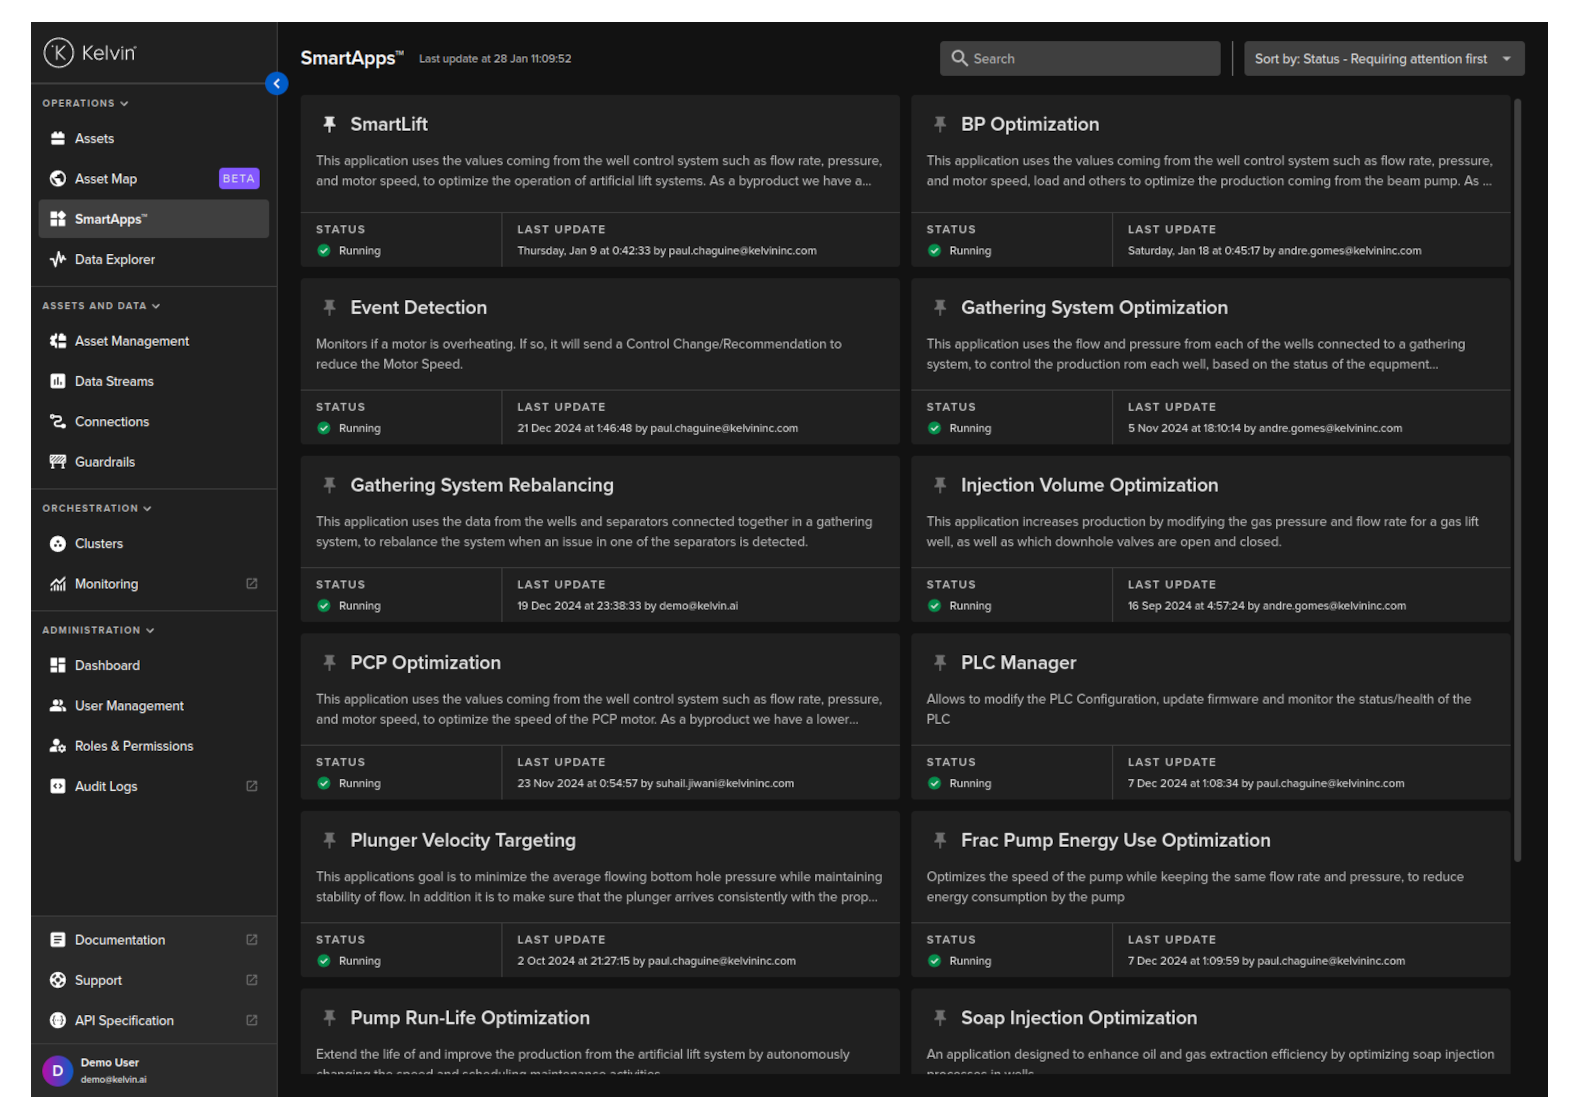The width and height of the screenshot is (1580, 1120).
Task: Click the Demo User avatar
Action: tap(58, 1071)
